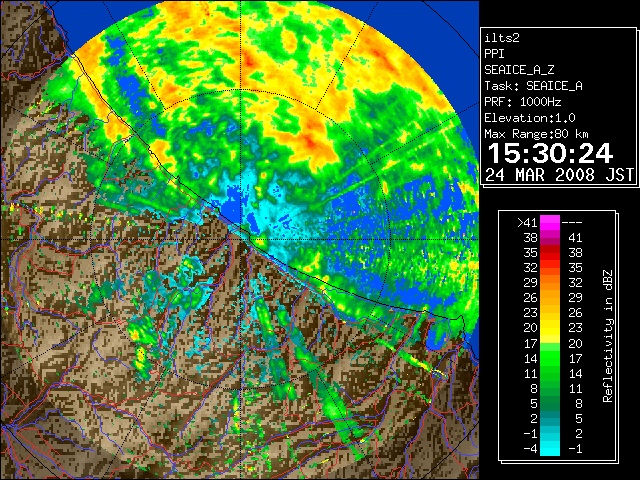Click the '>41' legend value
Image resolution: width=640 pixels, height=480 pixels.
click(527, 223)
